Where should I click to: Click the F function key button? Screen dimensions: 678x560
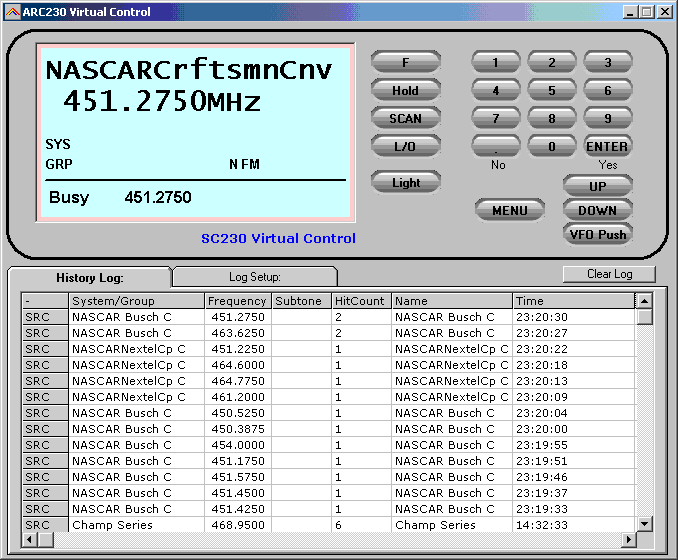406,63
